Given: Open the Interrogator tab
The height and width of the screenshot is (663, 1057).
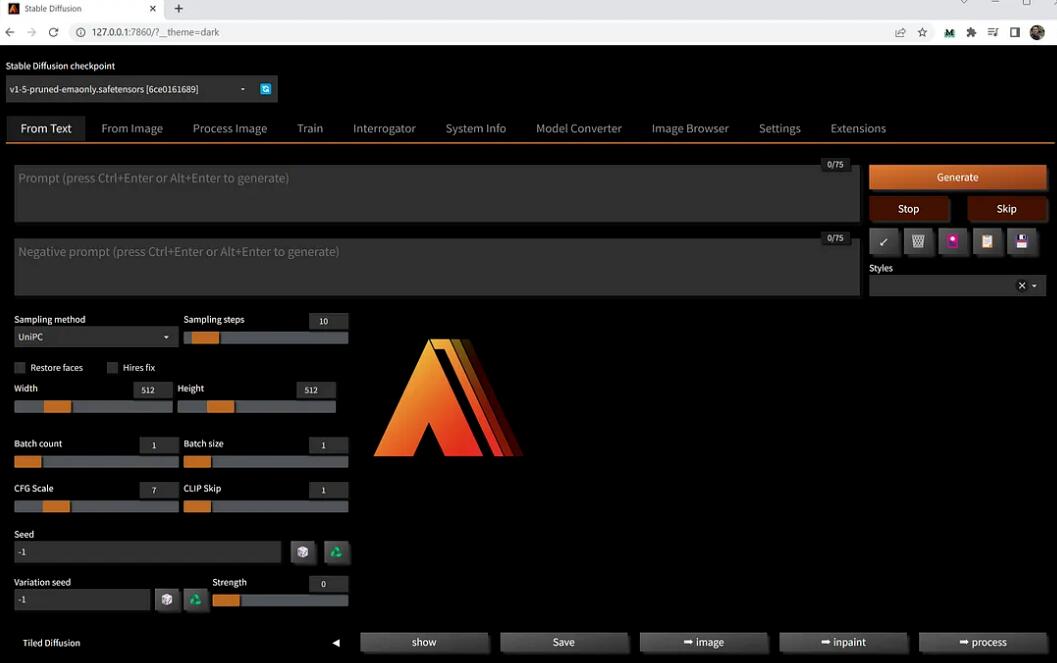Looking at the screenshot, I should 384,129.
